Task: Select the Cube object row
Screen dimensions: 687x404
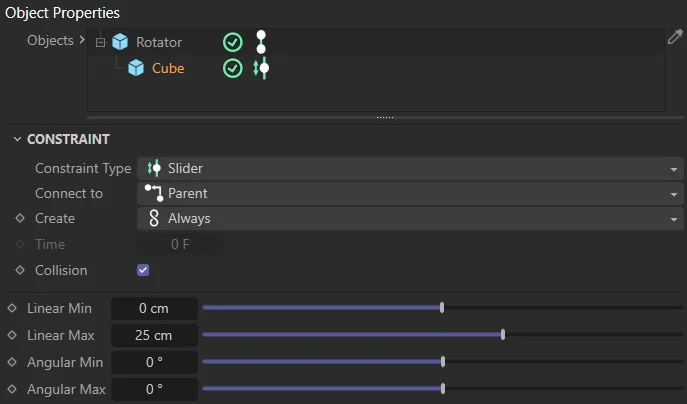Action: coord(376,68)
